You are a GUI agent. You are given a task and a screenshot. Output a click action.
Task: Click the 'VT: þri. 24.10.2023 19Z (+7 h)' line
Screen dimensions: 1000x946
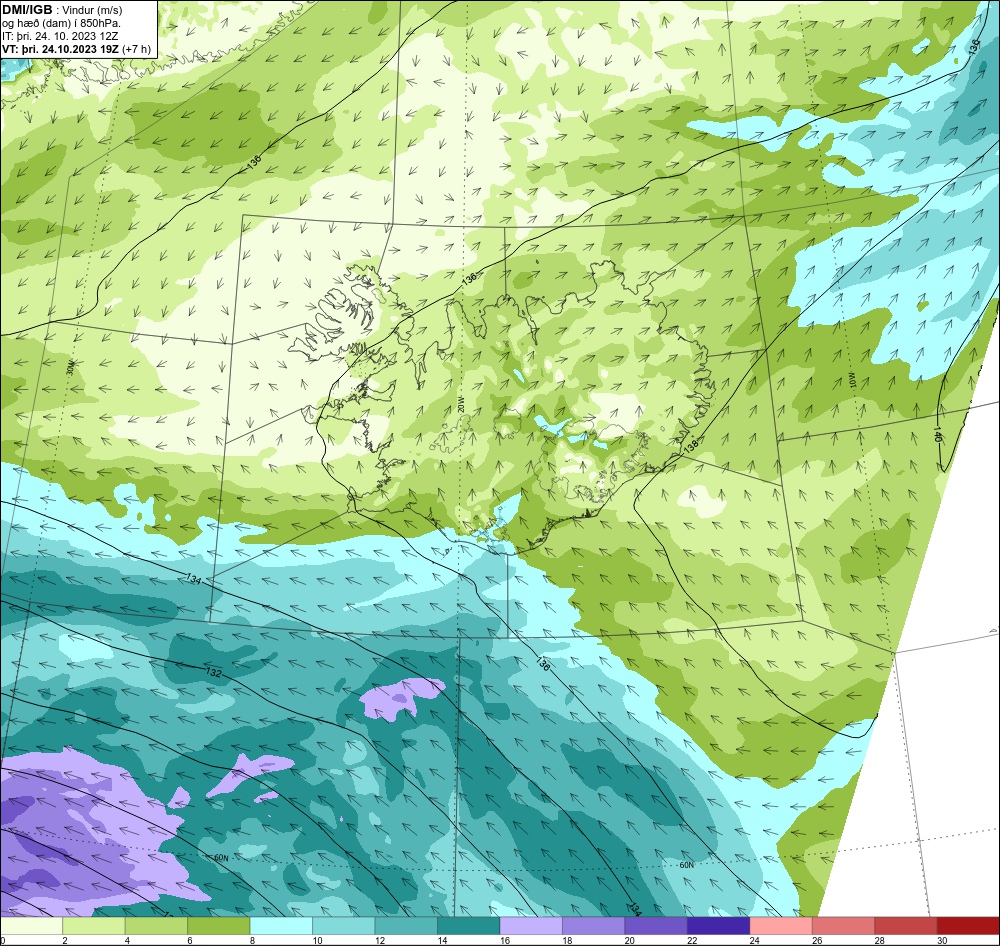[x=77, y=48]
